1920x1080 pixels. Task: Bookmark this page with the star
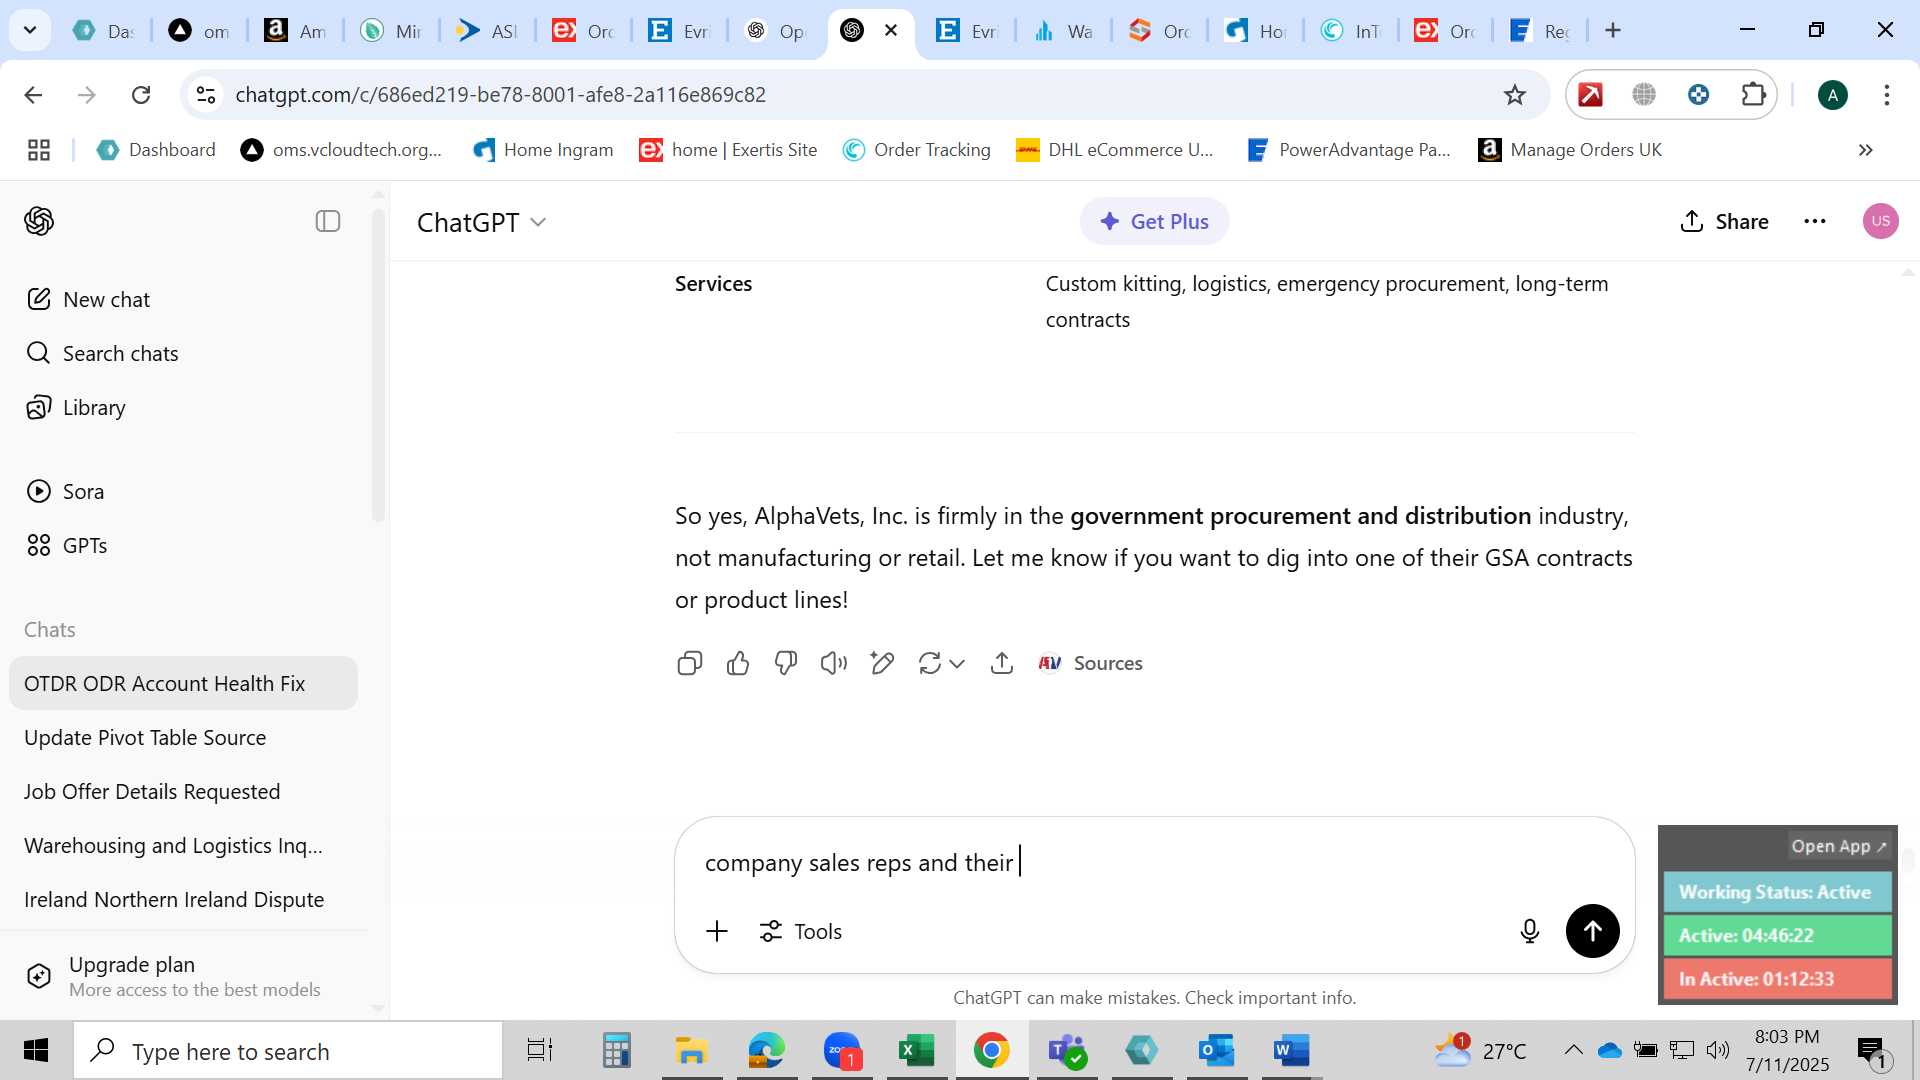click(1515, 95)
